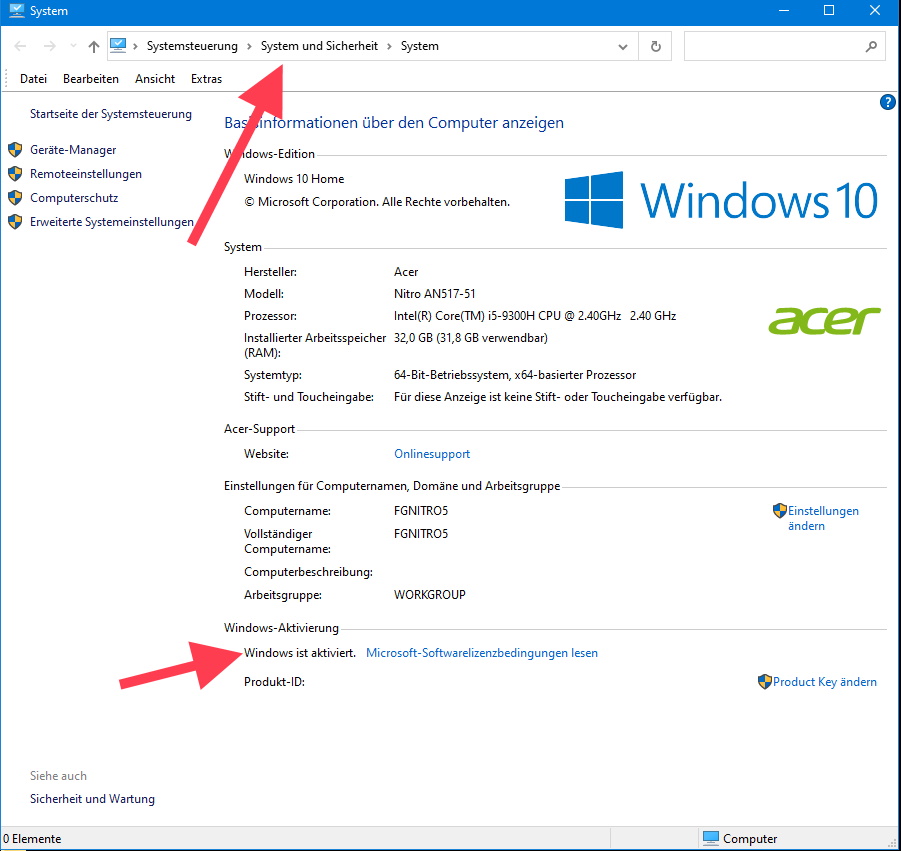Go forward with the right arrow
Image resolution: width=901 pixels, height=851 pixels.
(x=50, y=46)
